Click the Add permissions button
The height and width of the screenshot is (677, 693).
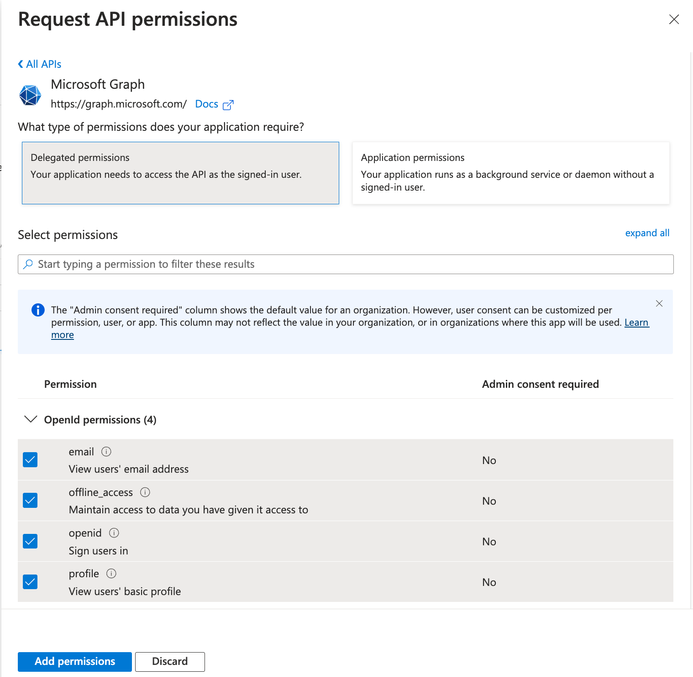(x=75, y=661)
